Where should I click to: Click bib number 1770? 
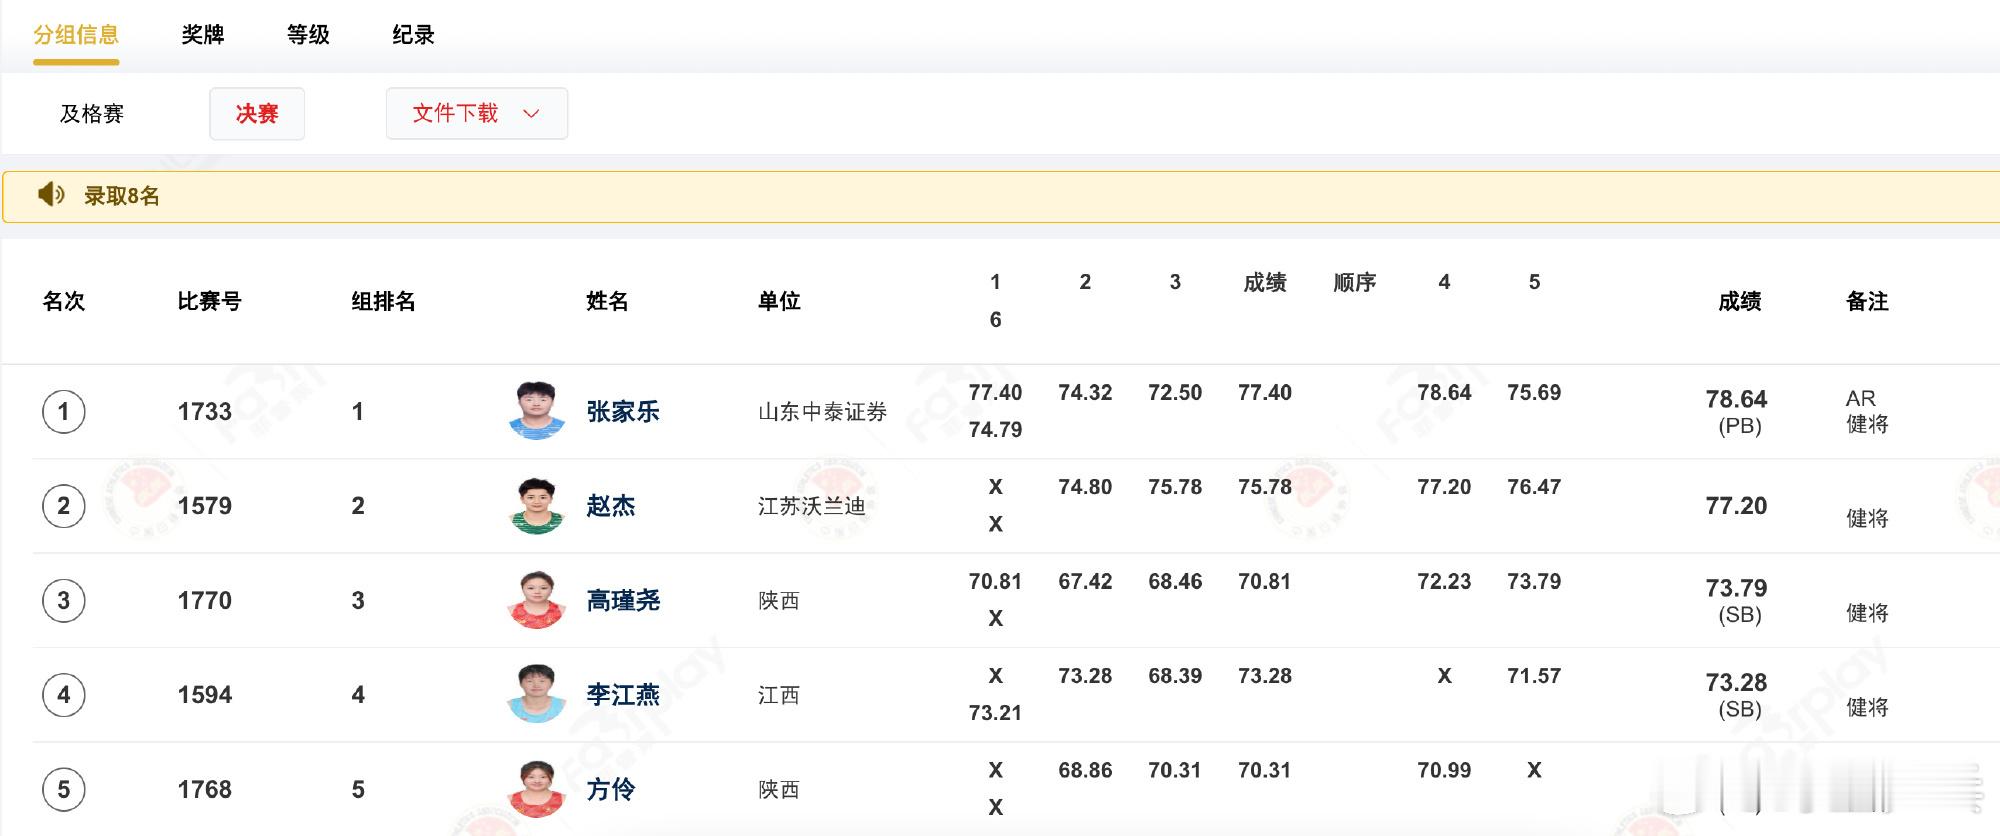click(x=205, y=601)
